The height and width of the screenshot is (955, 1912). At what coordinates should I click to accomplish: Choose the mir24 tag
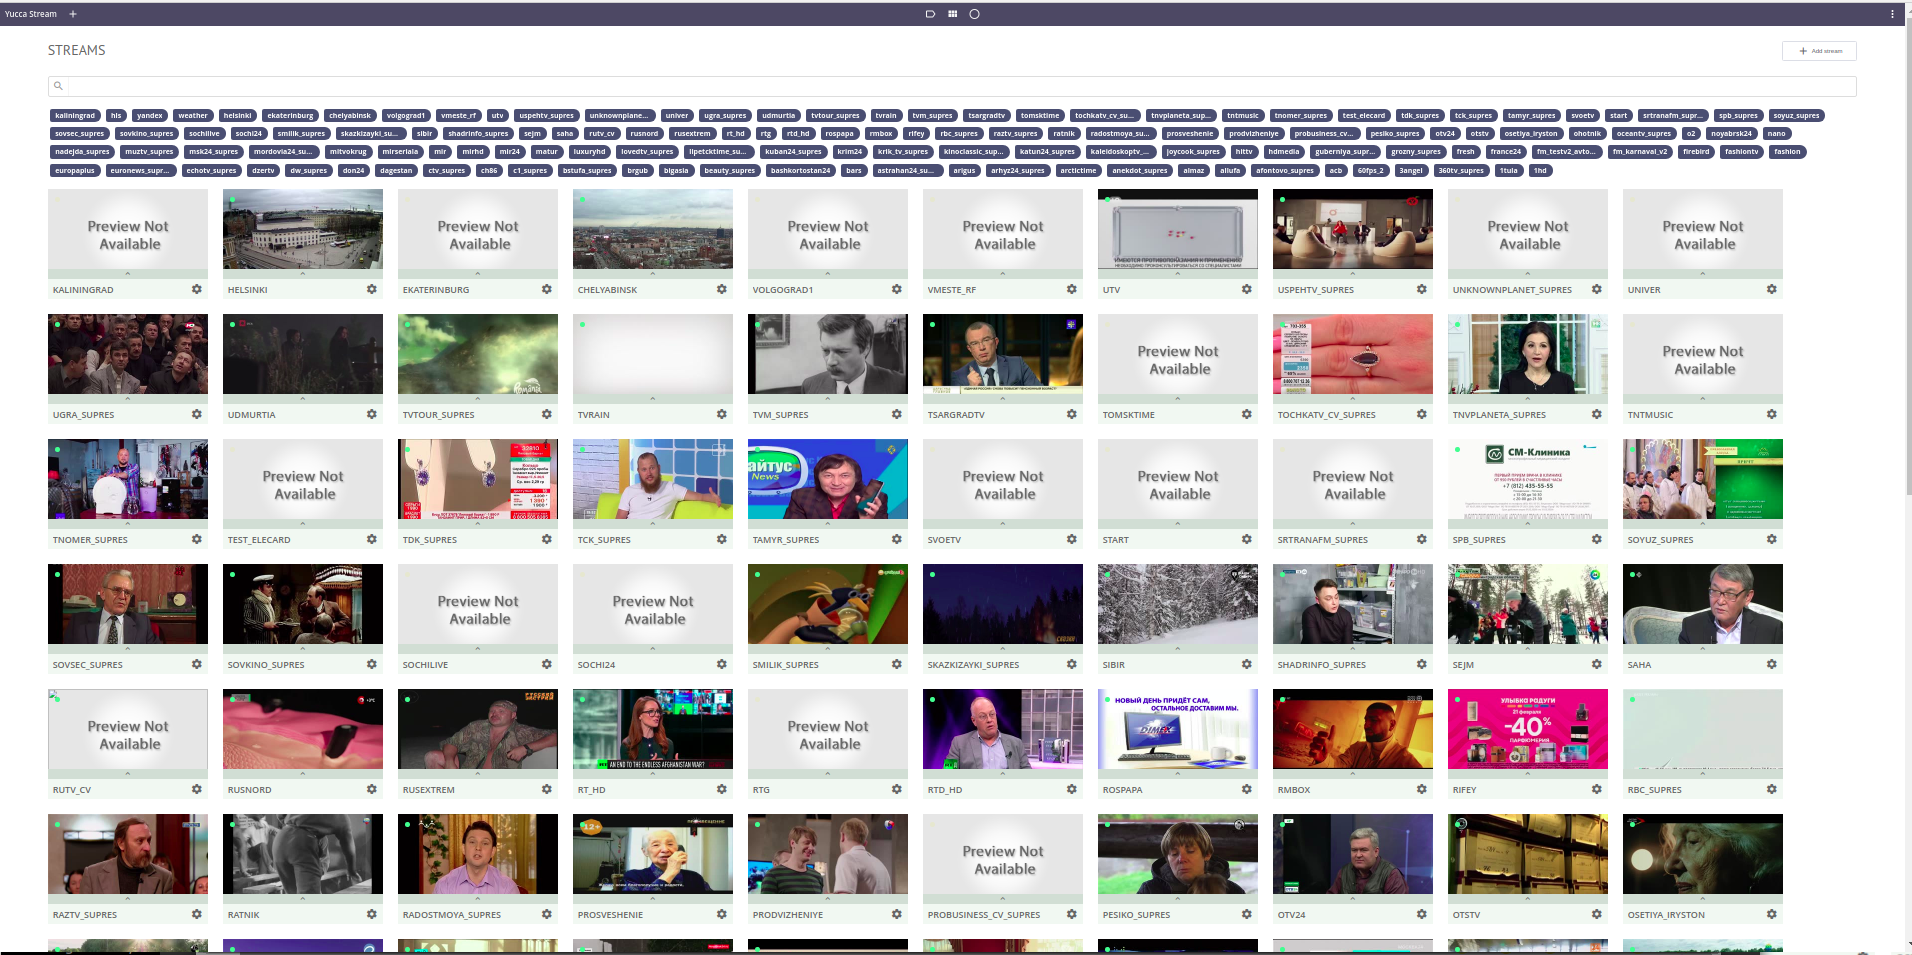point(510,152)
